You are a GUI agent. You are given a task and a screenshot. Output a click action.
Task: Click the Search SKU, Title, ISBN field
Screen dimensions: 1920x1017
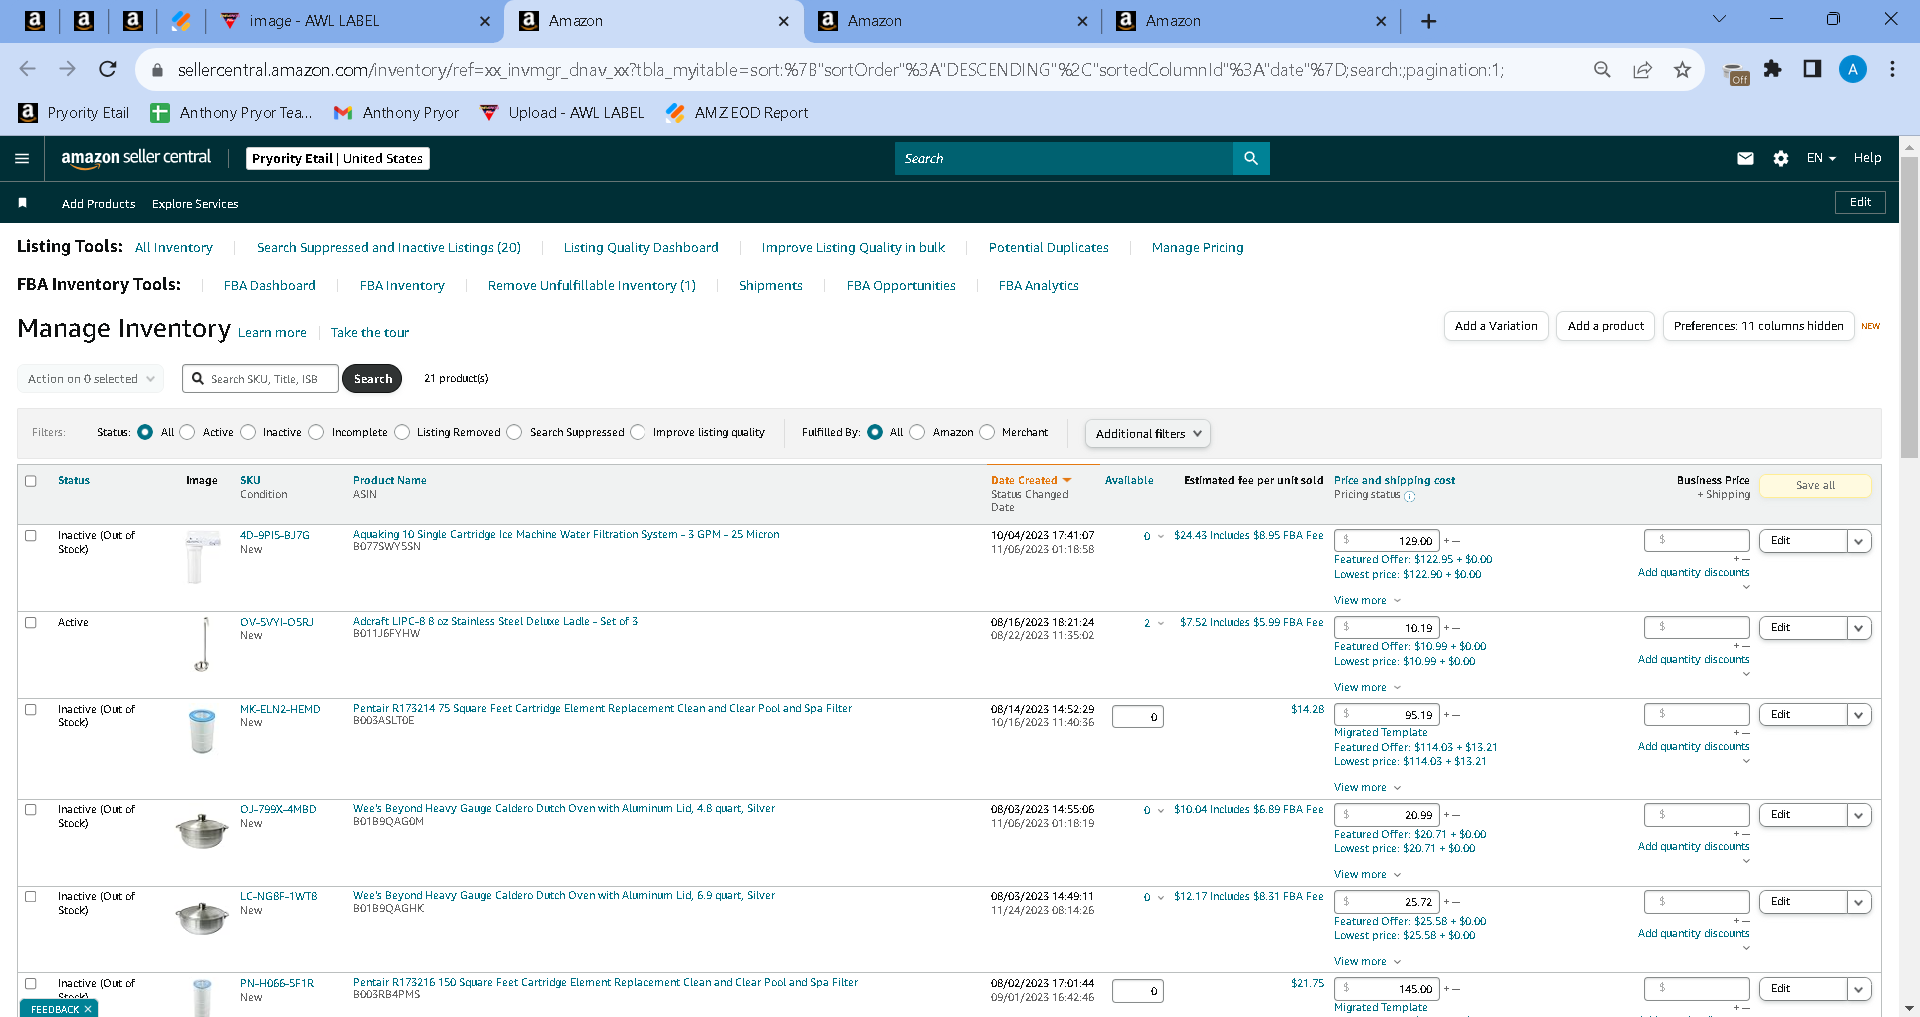point(260,379)
